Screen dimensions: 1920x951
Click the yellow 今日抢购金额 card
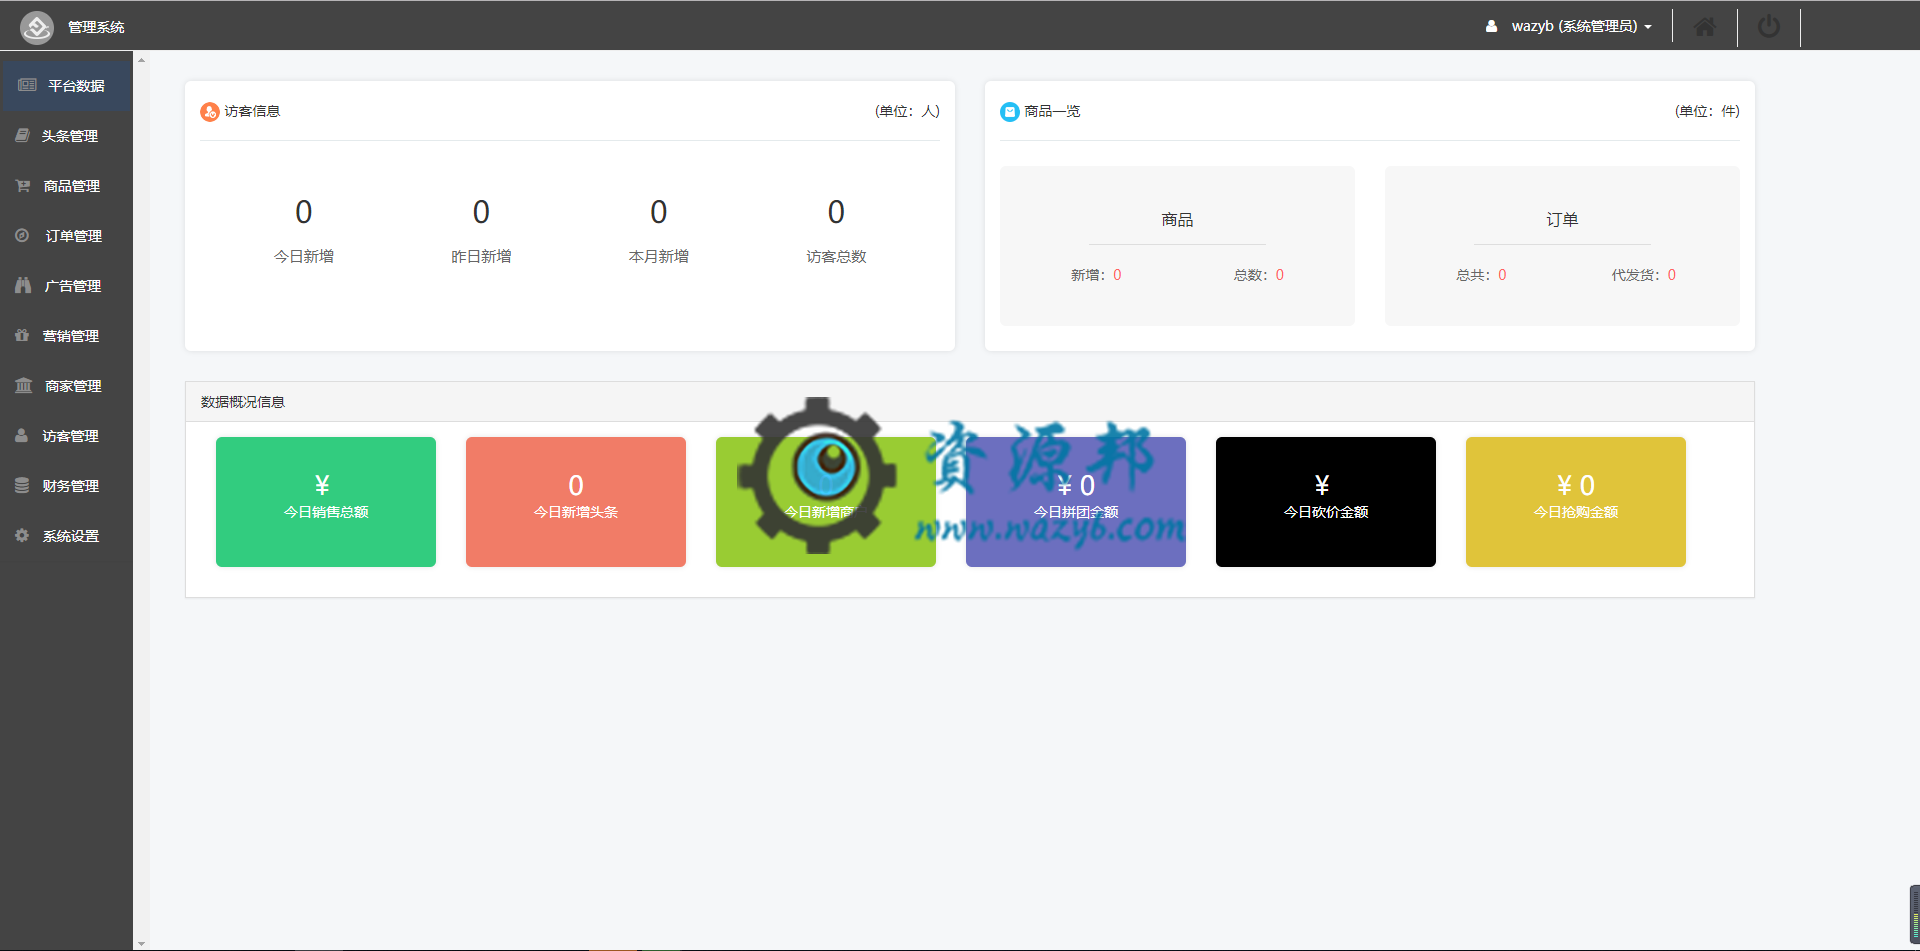[1576, 502]
